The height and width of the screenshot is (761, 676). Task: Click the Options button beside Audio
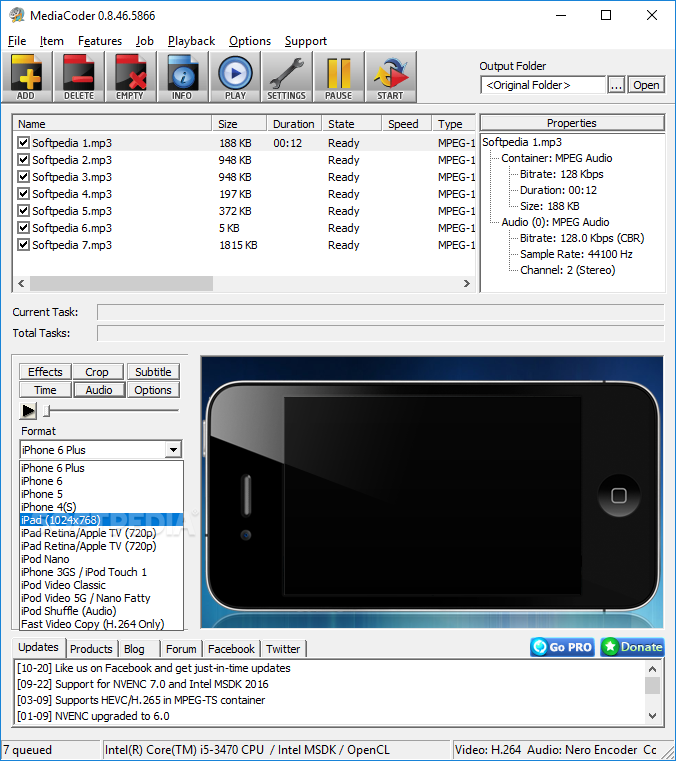(x=153, y=390)
